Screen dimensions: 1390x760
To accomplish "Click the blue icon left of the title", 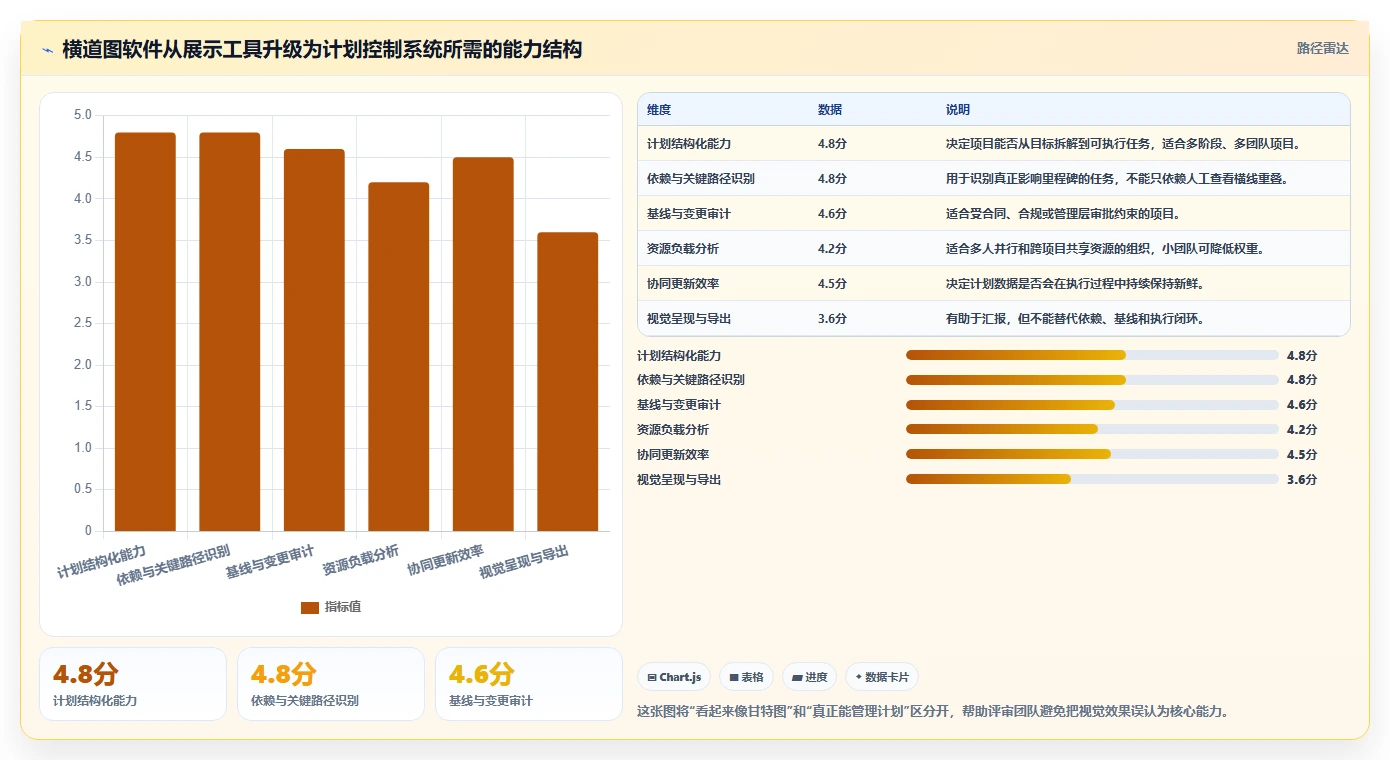I will pyautogui.click(x=47, y=50).
